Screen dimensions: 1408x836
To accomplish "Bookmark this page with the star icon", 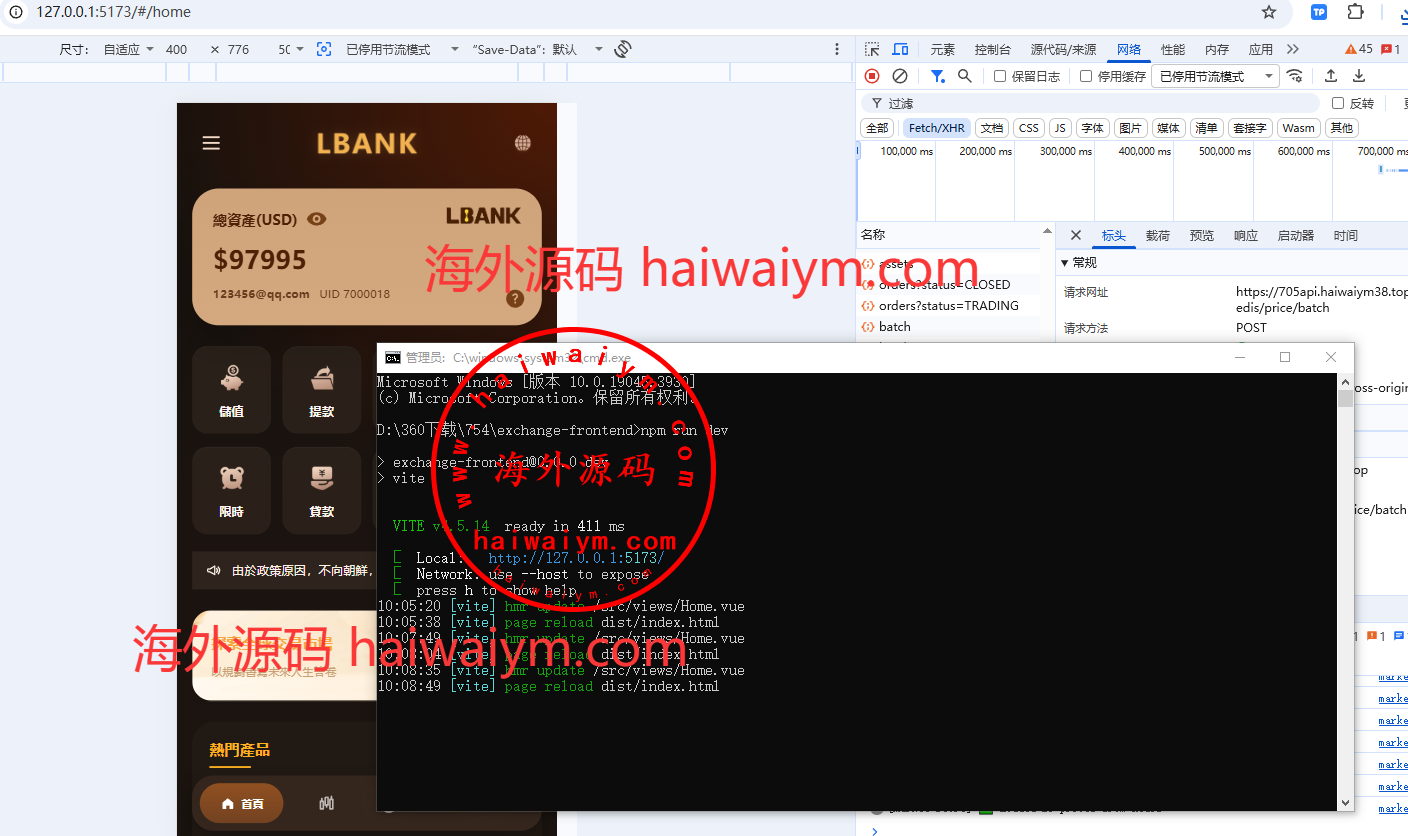I will pos(1269,12).
